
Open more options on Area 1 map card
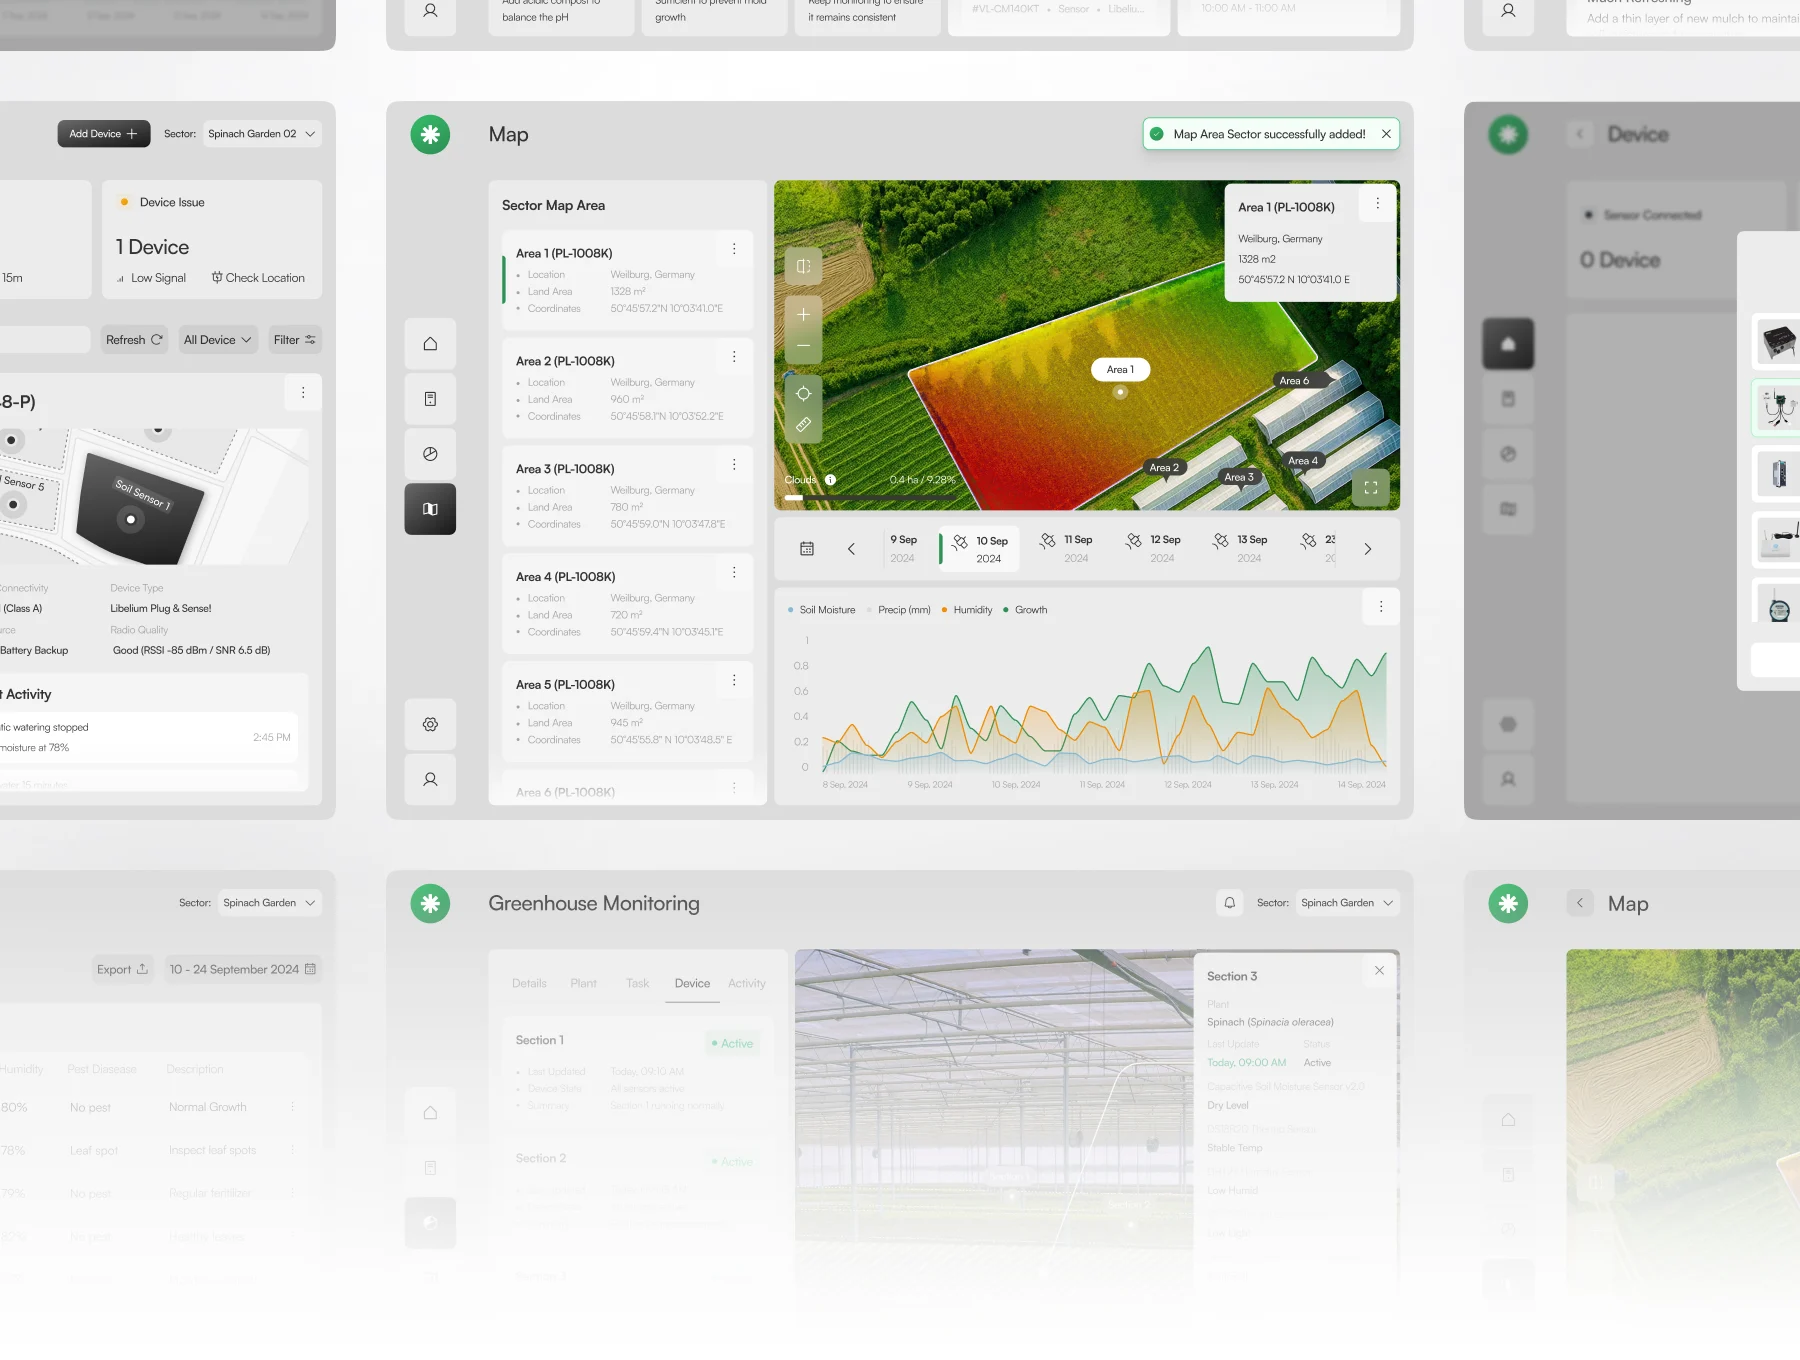coord(1377,203)
